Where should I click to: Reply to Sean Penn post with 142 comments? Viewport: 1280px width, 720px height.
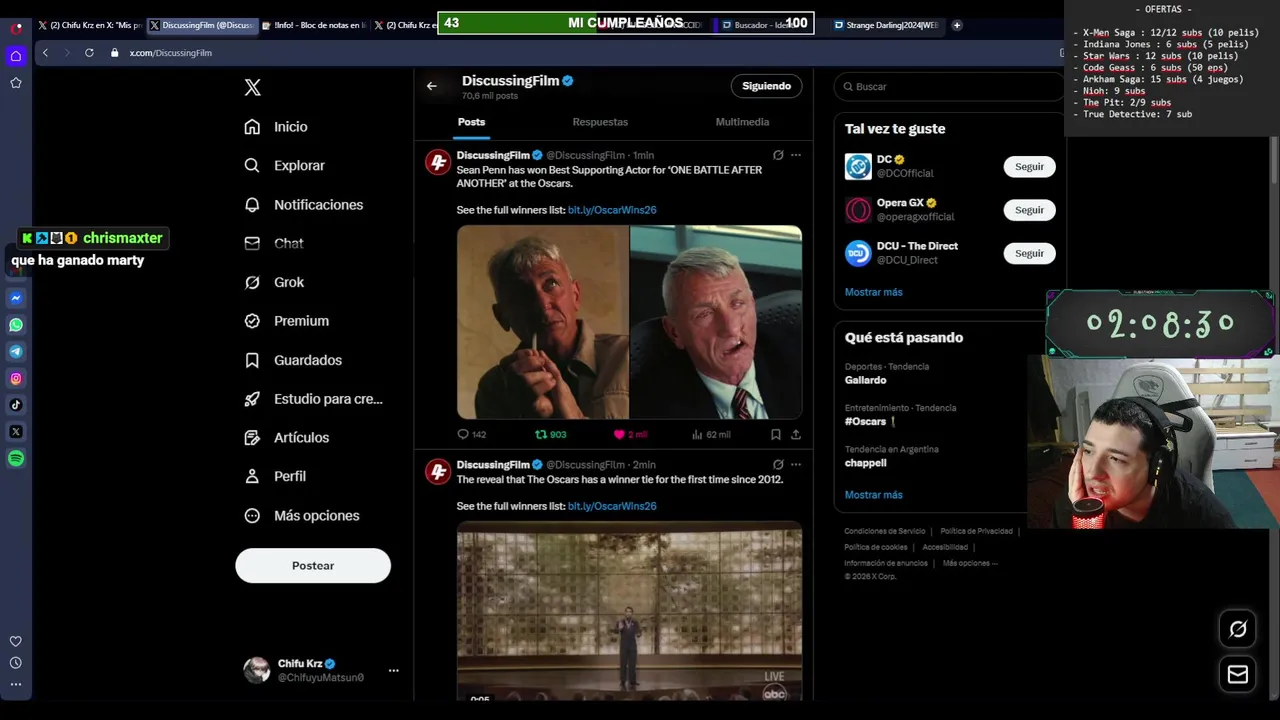tap(471, 435)
